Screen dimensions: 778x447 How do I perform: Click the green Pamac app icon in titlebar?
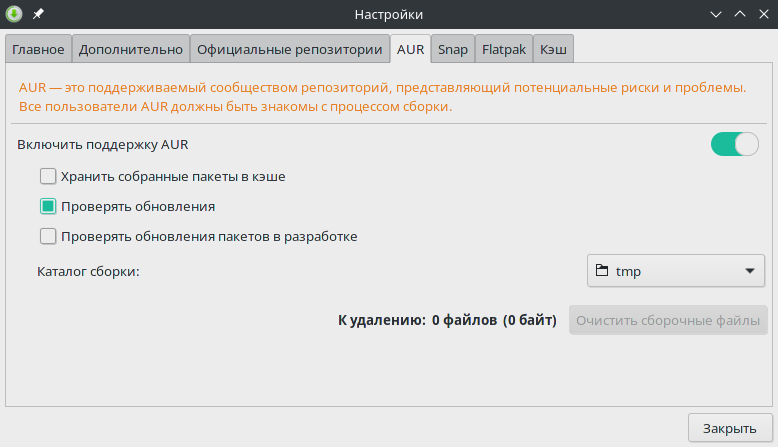tap(14, 14)
